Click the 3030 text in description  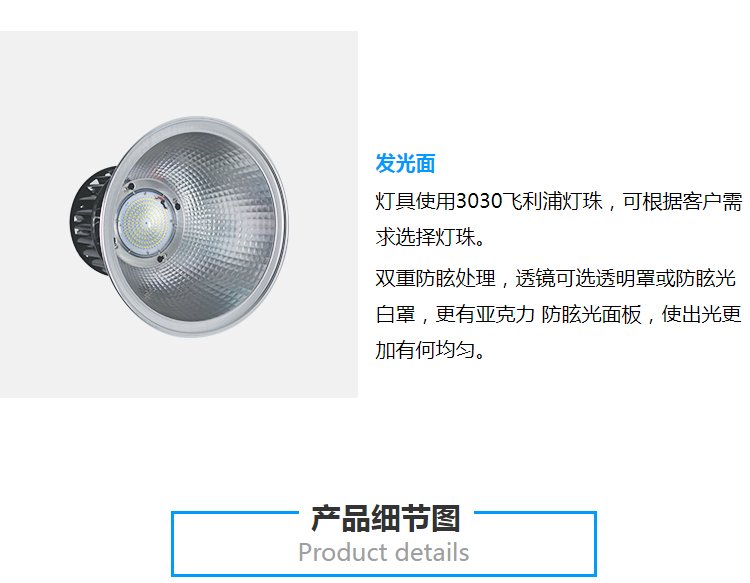coord(479,201)
